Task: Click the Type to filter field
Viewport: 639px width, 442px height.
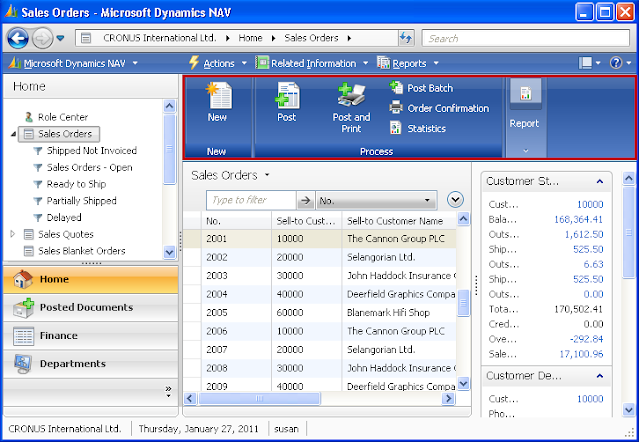Action: pos(251,200)
